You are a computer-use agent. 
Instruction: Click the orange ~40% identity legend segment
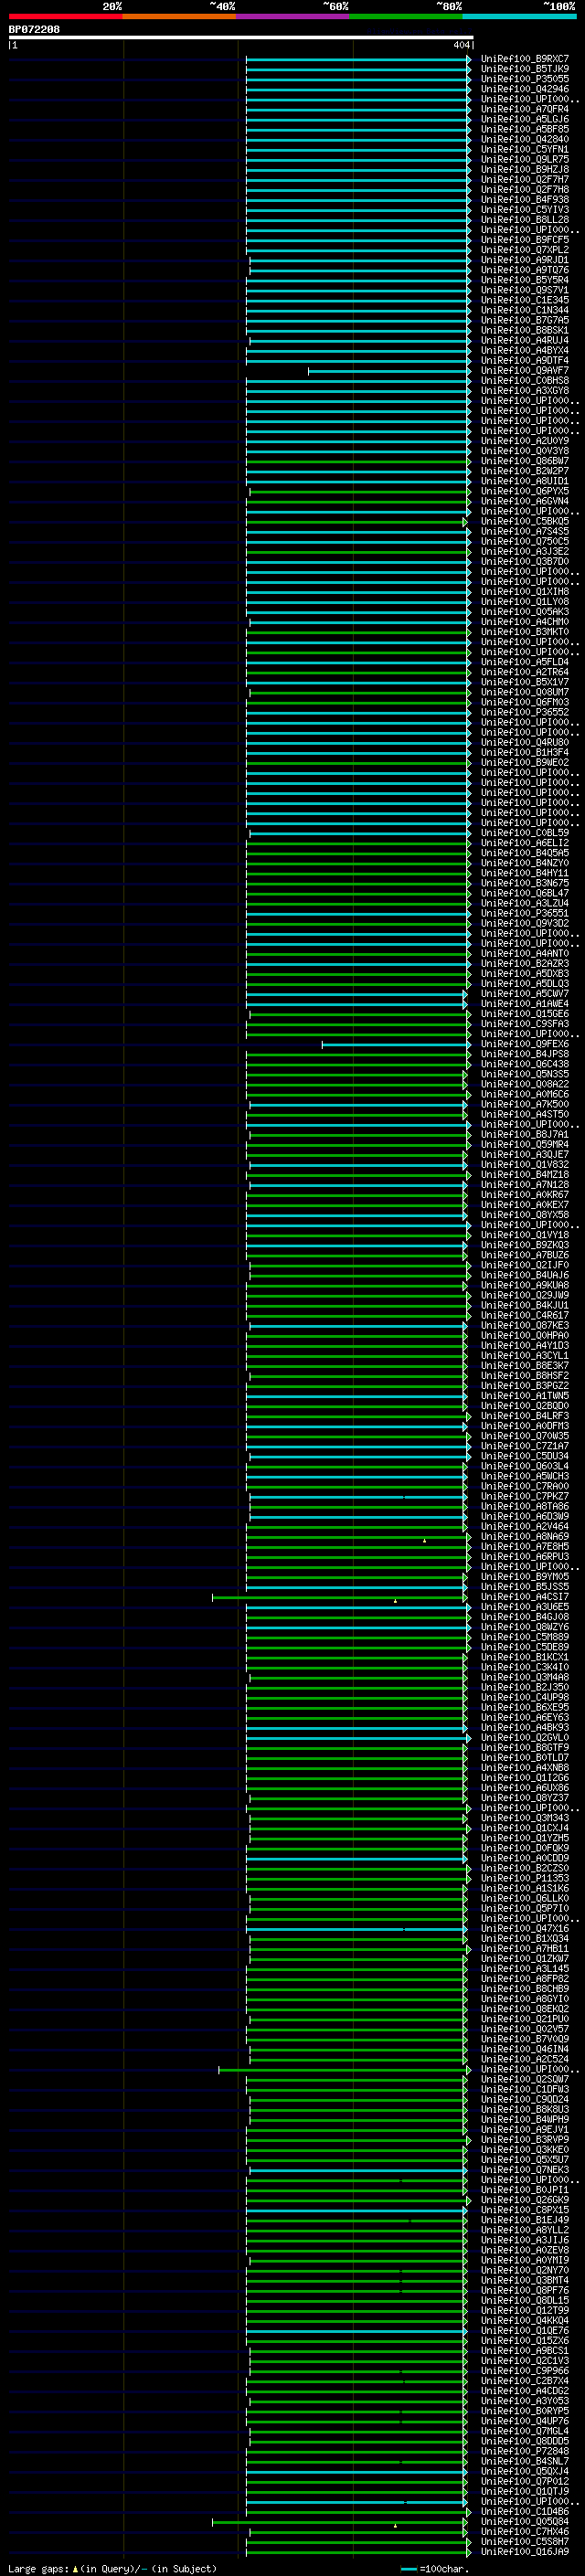pos(179,16)
